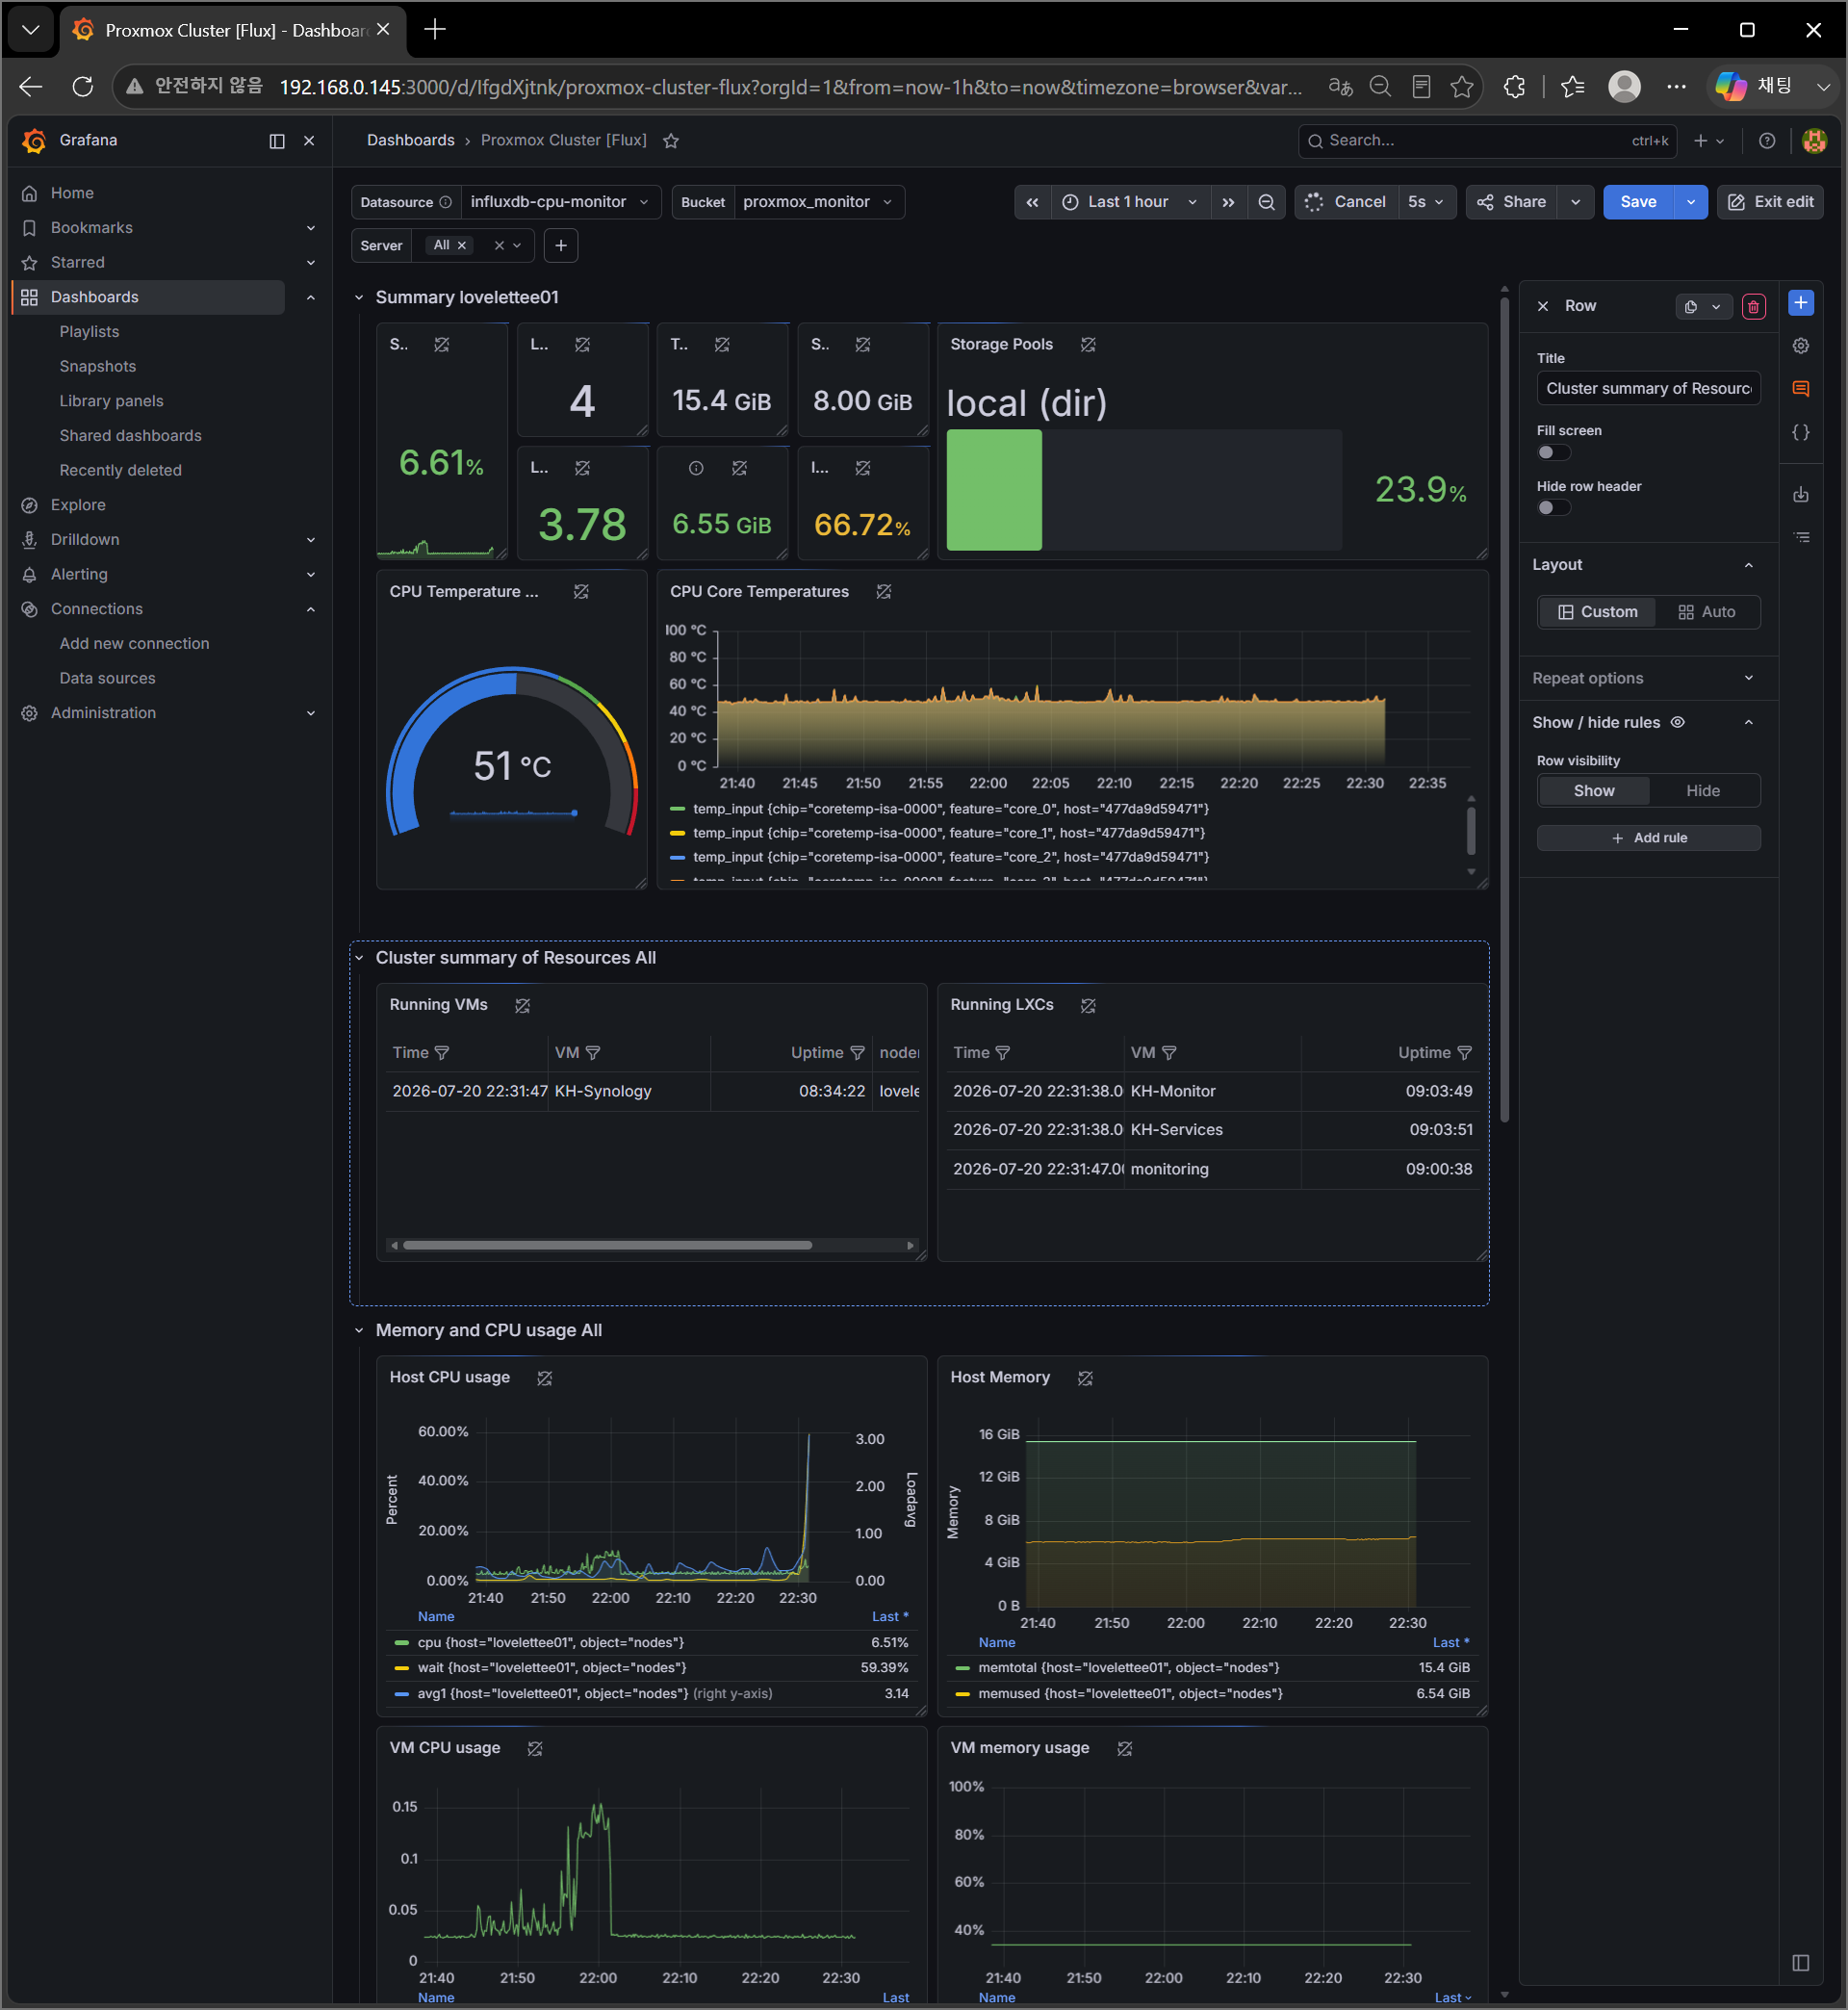This screenshot has width=1848, height=2010.
Task: Filter the Running VMs Uptime column
Action: (857, 1053)
